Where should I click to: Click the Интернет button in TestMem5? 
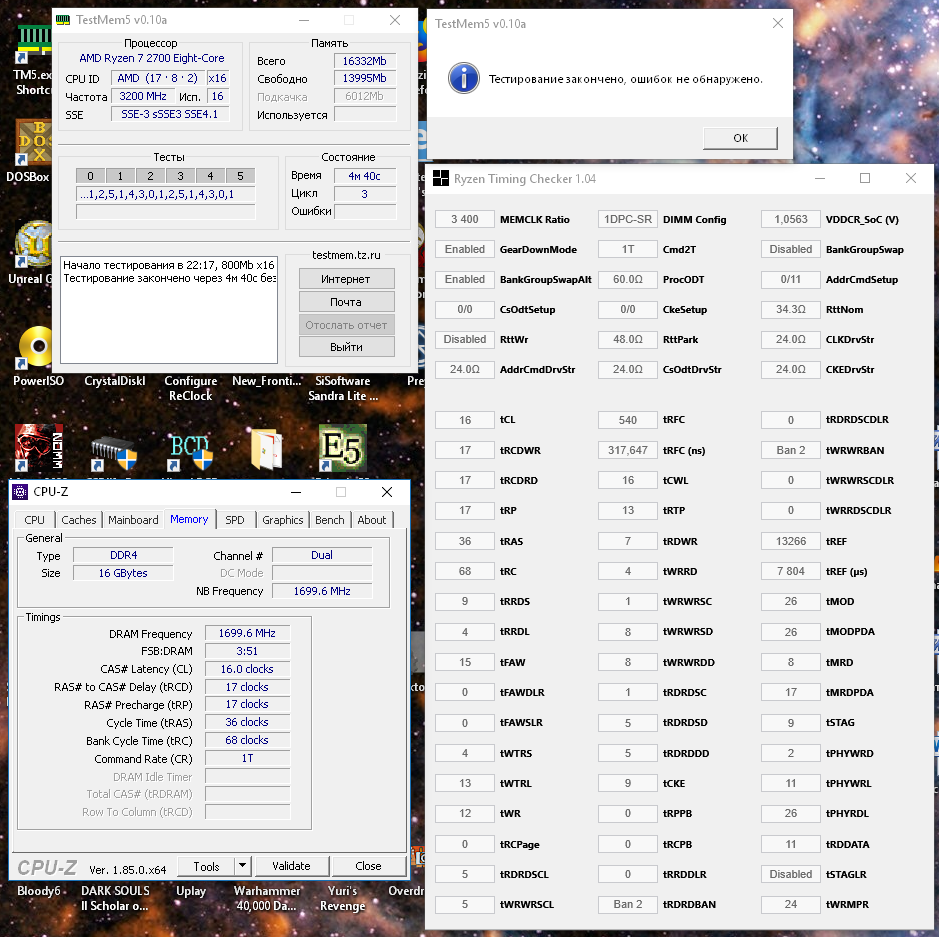(x=346, y=279)
